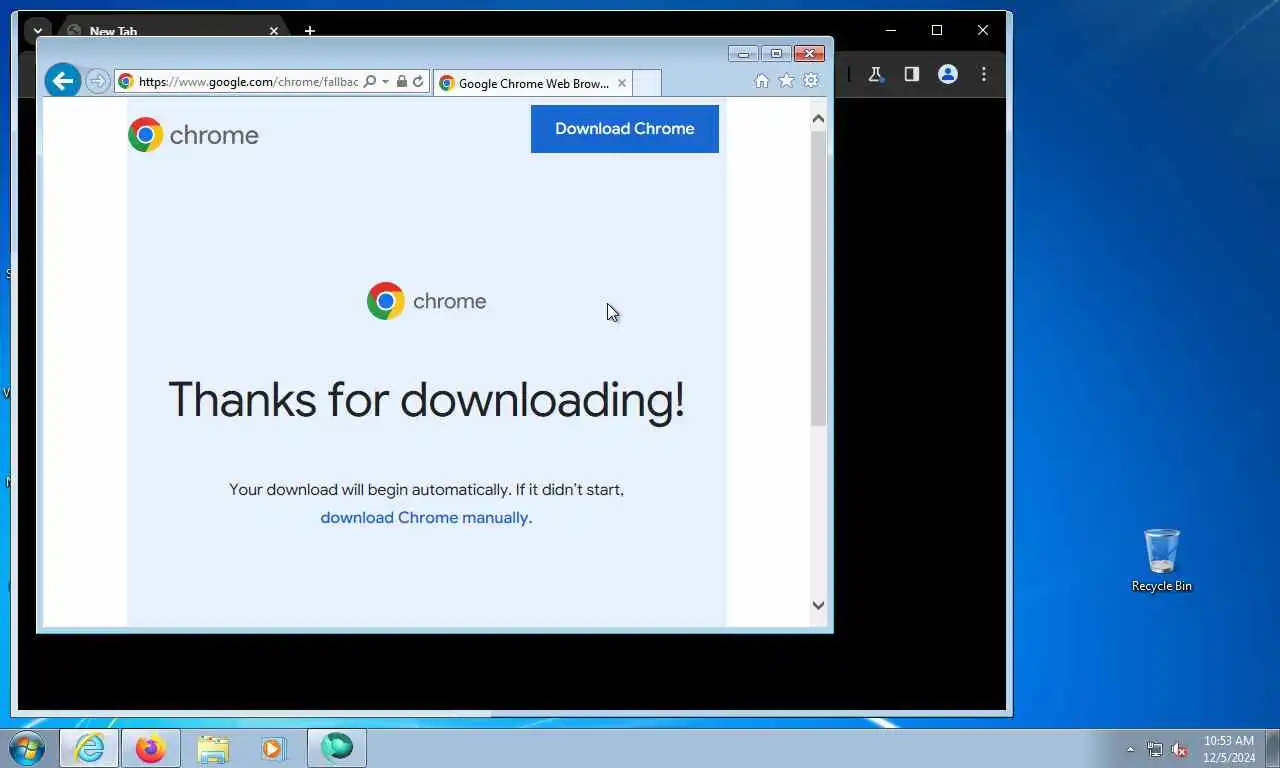The image size is (1280, 768).
Task: Add a new tab in the Chrome window
Action: click(x=310, y=31)
